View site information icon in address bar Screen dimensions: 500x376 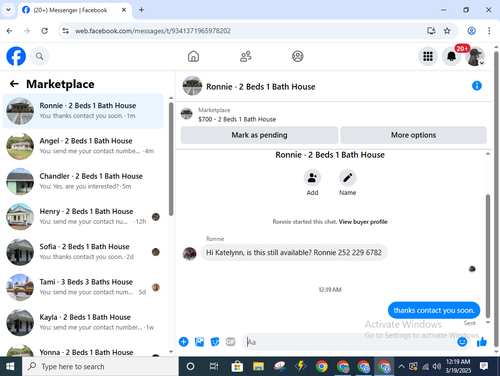(x=66, y=31)
